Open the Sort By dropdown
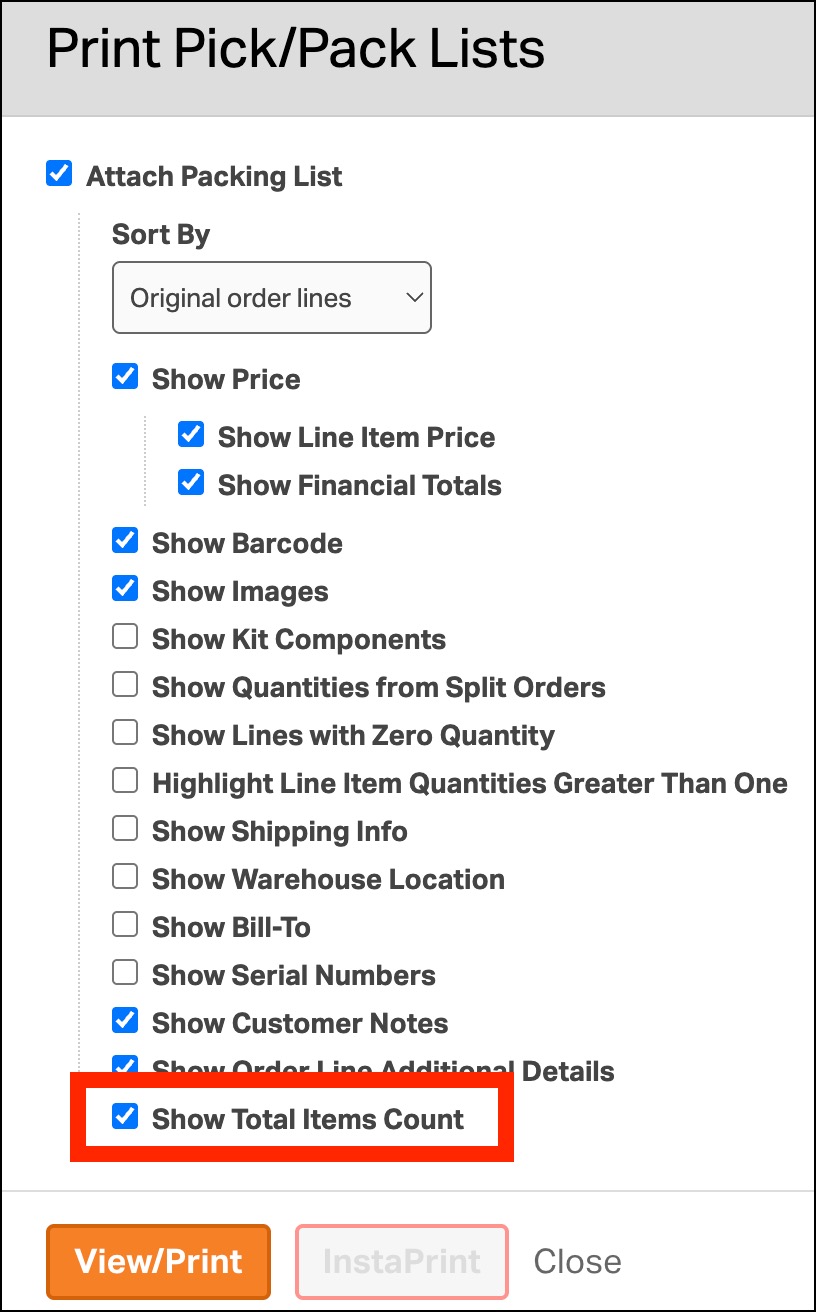The height and width of the screenshot is (1312, 816). [x=271, y=298]
